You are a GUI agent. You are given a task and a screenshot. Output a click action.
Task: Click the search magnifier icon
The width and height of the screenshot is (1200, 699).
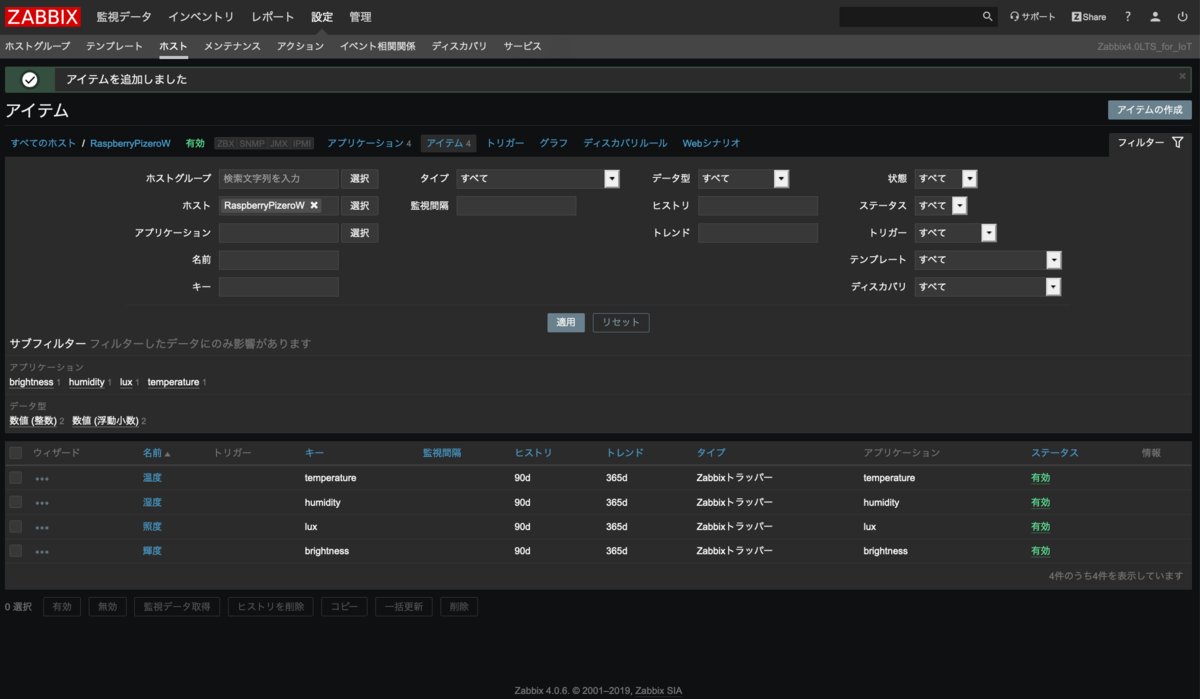988,17
